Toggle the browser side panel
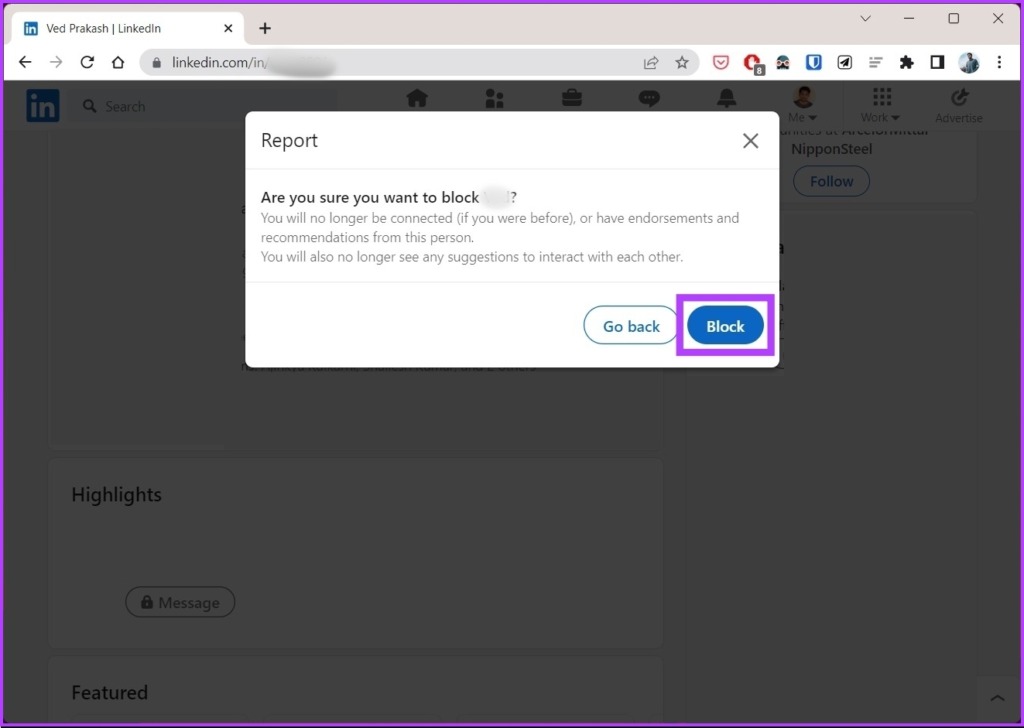 [937, 63]
